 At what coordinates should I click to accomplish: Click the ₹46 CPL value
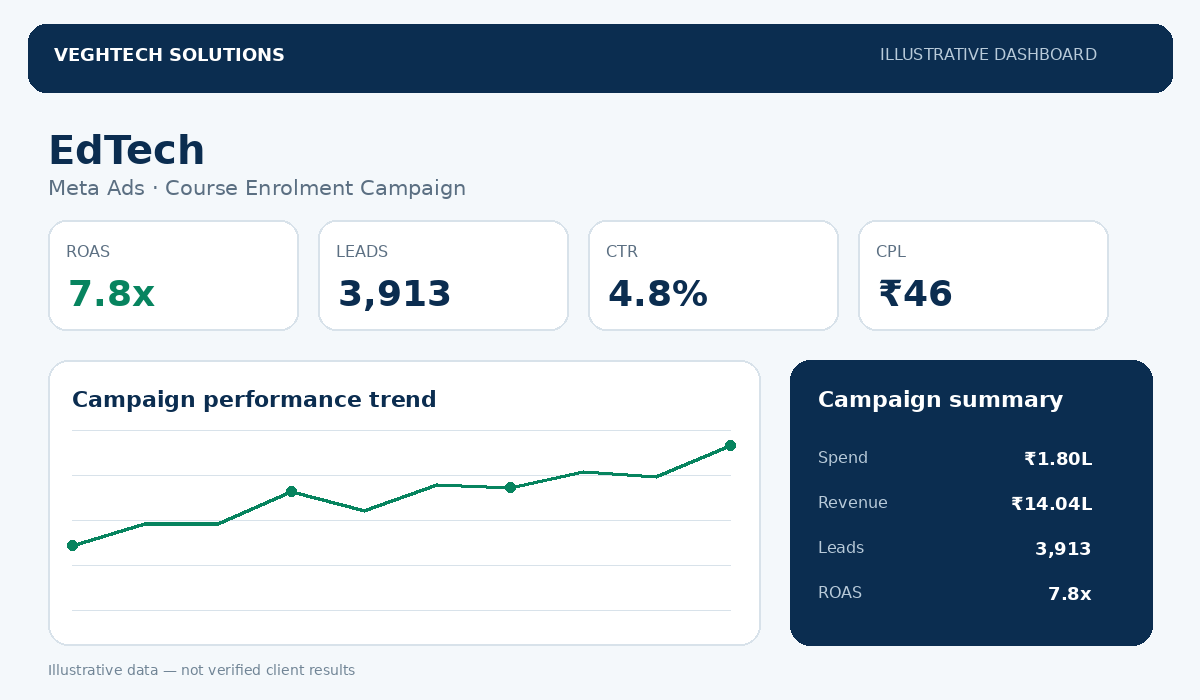[915, 294]
